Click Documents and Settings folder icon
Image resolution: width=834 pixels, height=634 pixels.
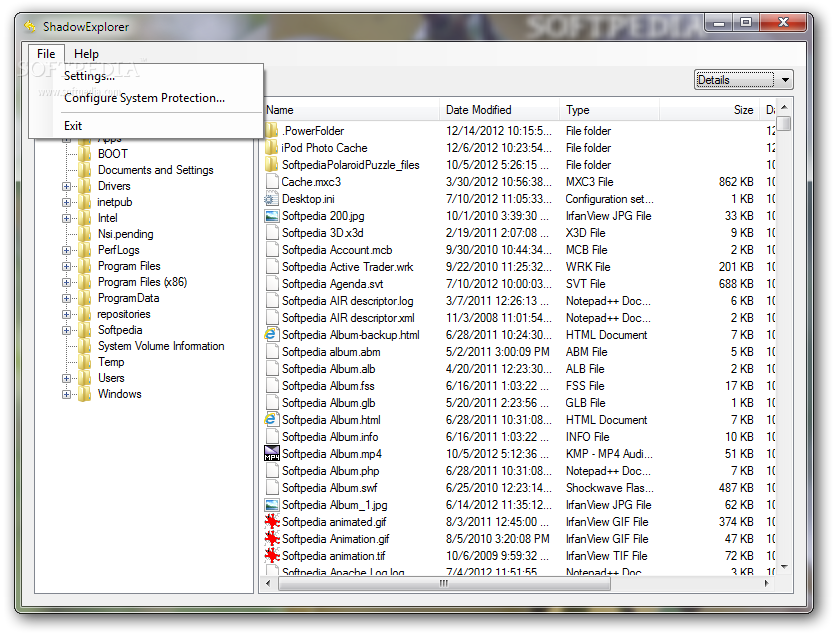(85, 170)
